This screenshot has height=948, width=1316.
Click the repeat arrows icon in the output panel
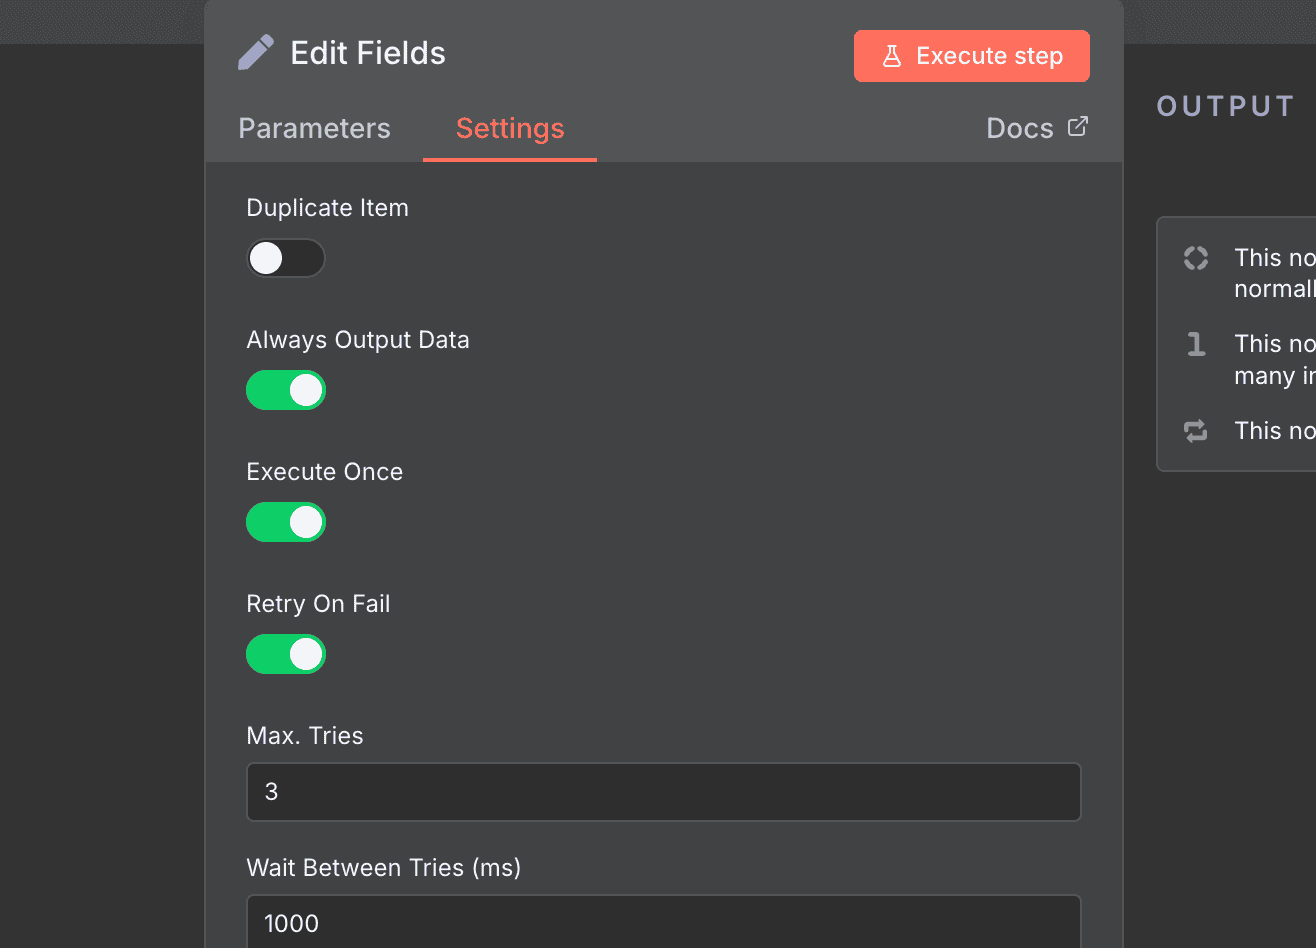(1196, 431)
